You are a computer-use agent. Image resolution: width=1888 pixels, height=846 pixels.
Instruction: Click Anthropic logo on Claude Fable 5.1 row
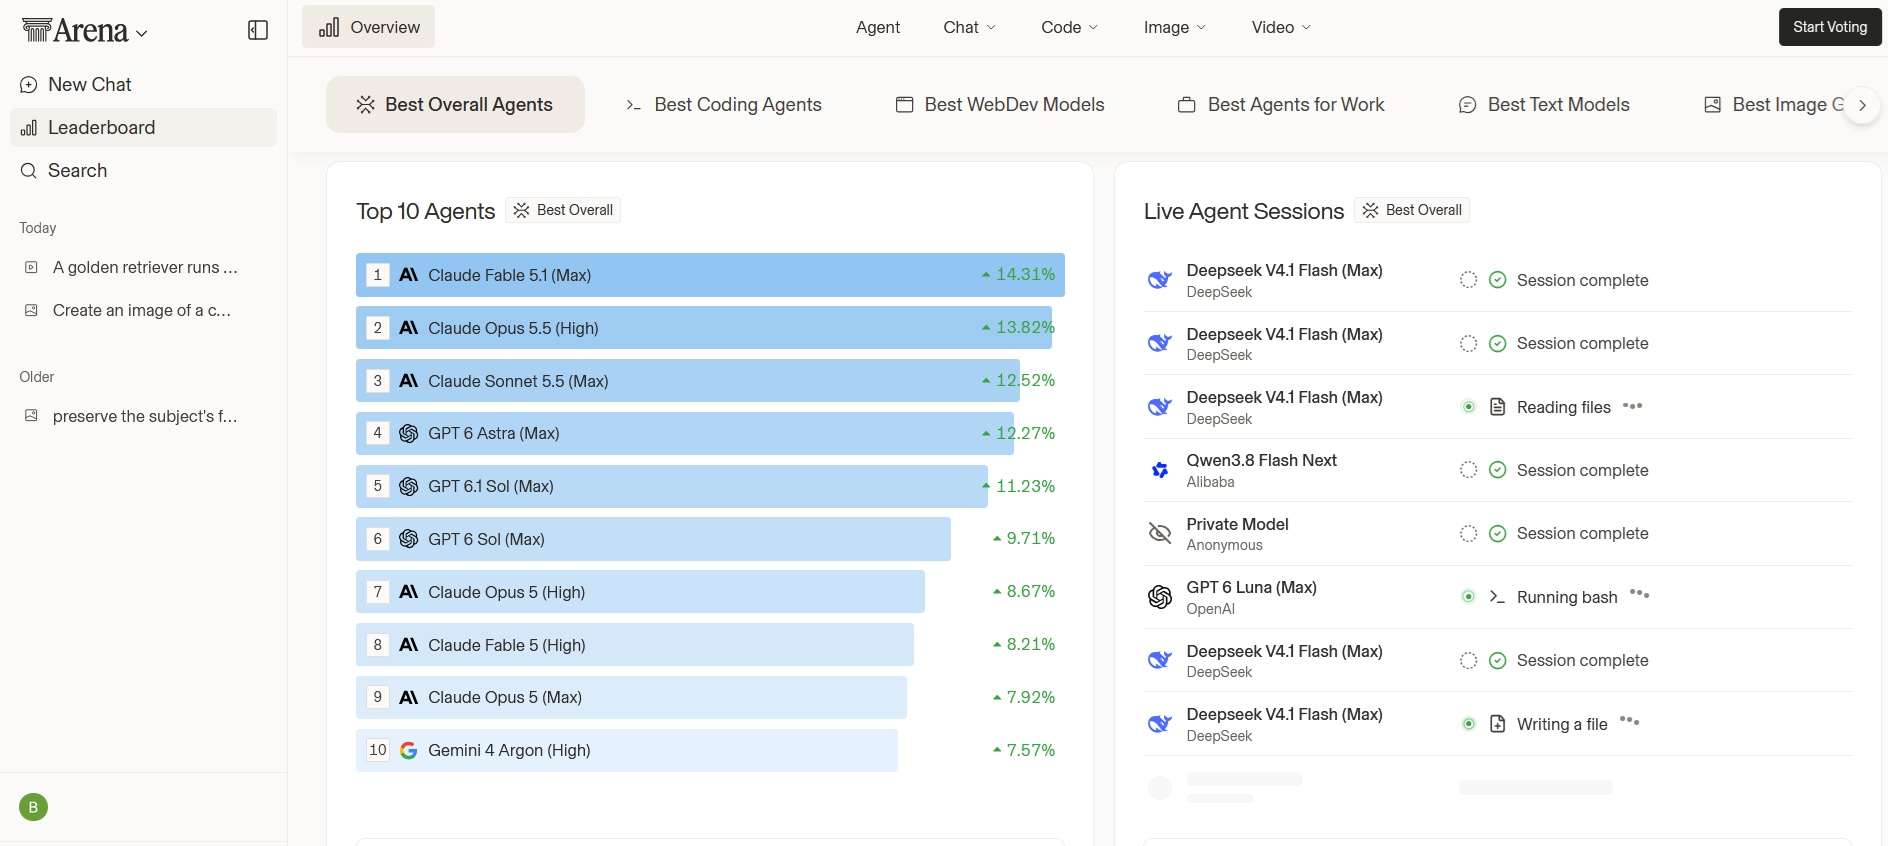click(408, 275)
